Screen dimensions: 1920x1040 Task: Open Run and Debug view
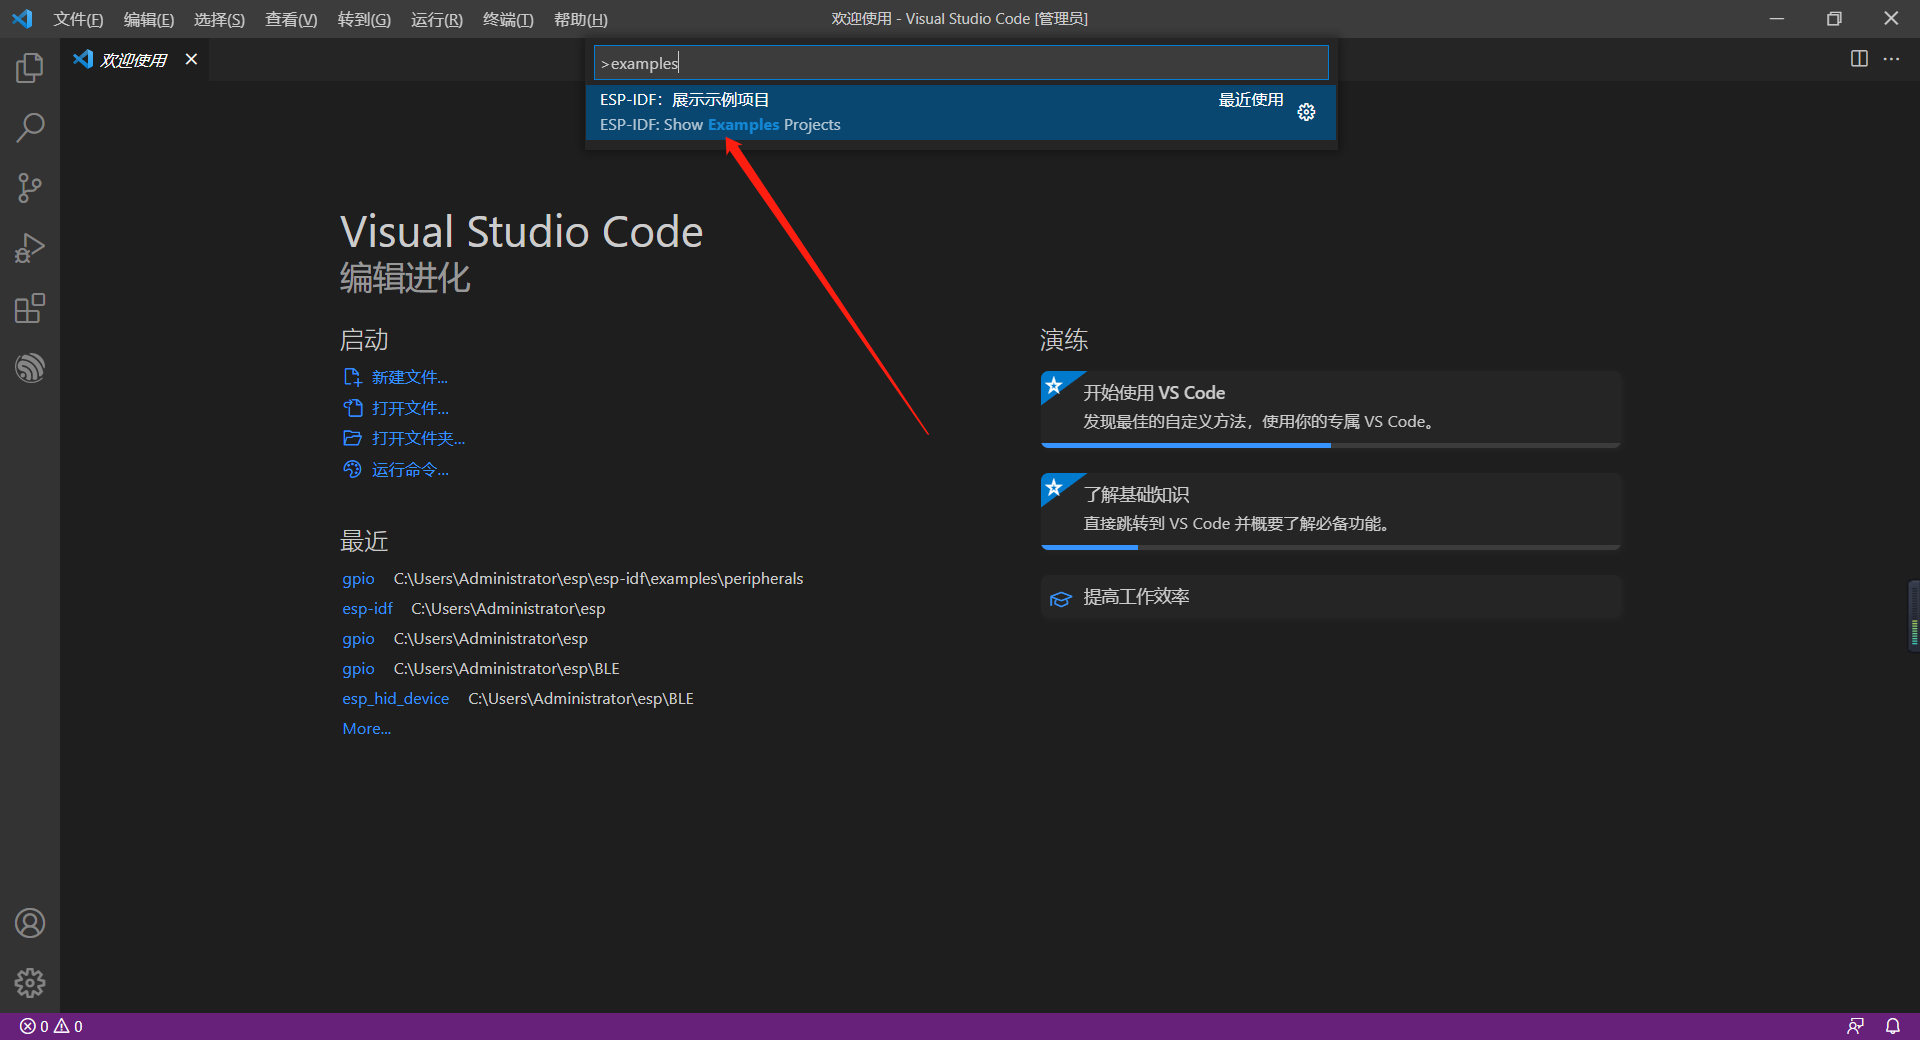pyautogui.click(x=30, y=248)
